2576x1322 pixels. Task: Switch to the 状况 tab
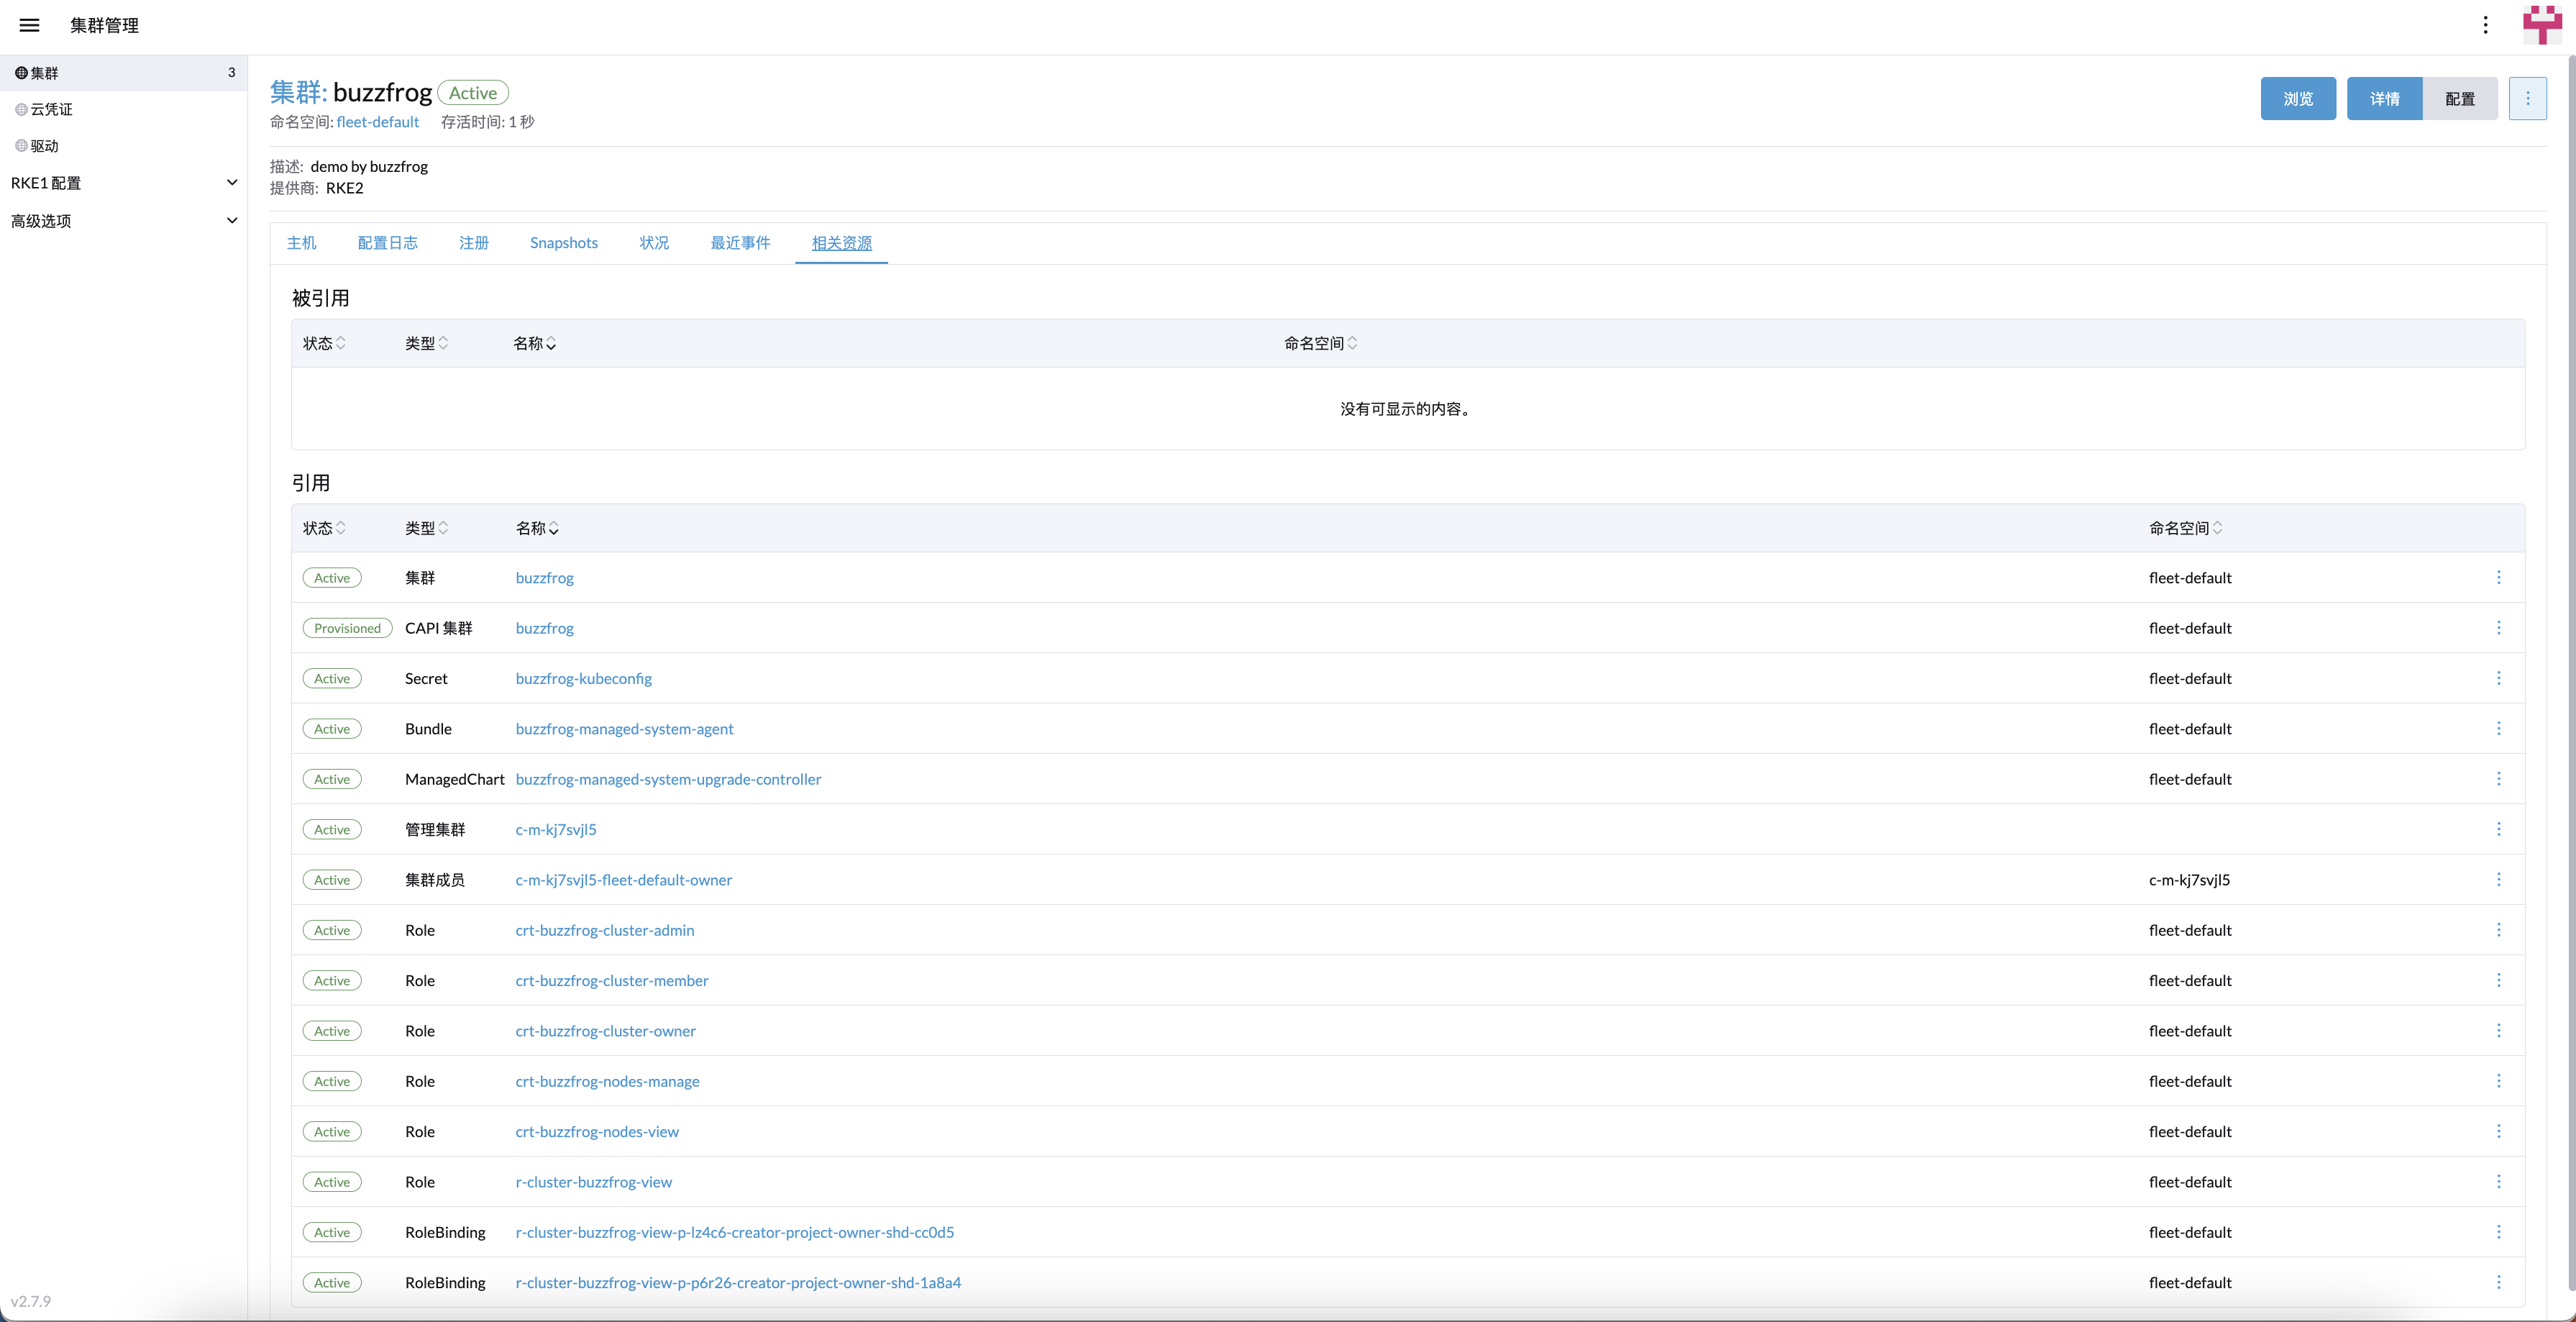(x=654, y=243)
